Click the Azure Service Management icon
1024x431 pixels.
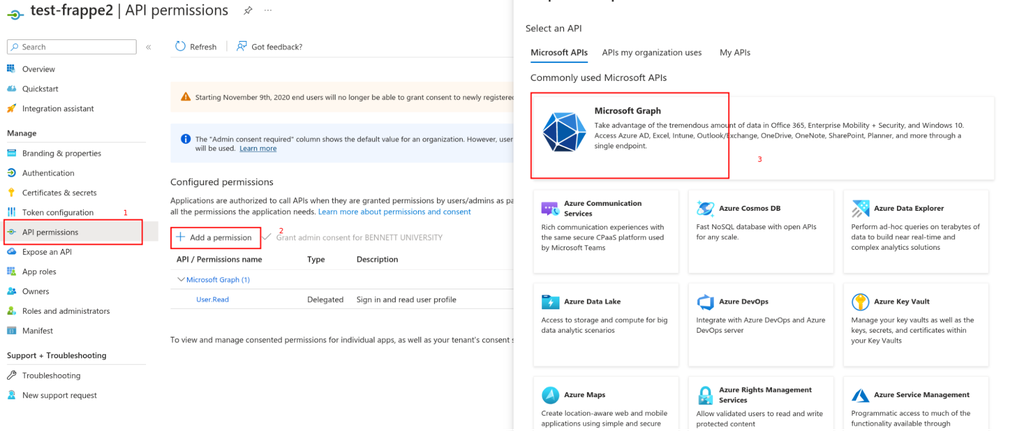click(x=860, y=395)
